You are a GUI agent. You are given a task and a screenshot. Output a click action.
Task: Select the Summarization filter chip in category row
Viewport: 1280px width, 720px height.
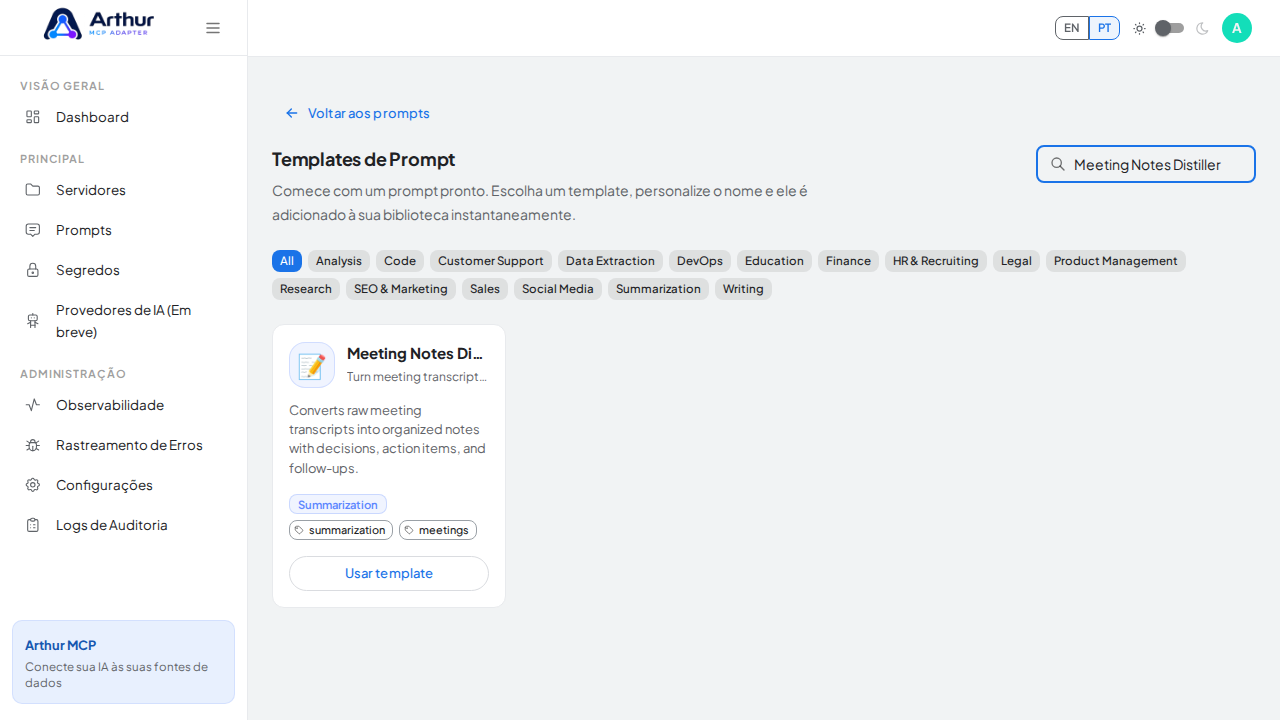pyautogui.click(x=658, y=289)
